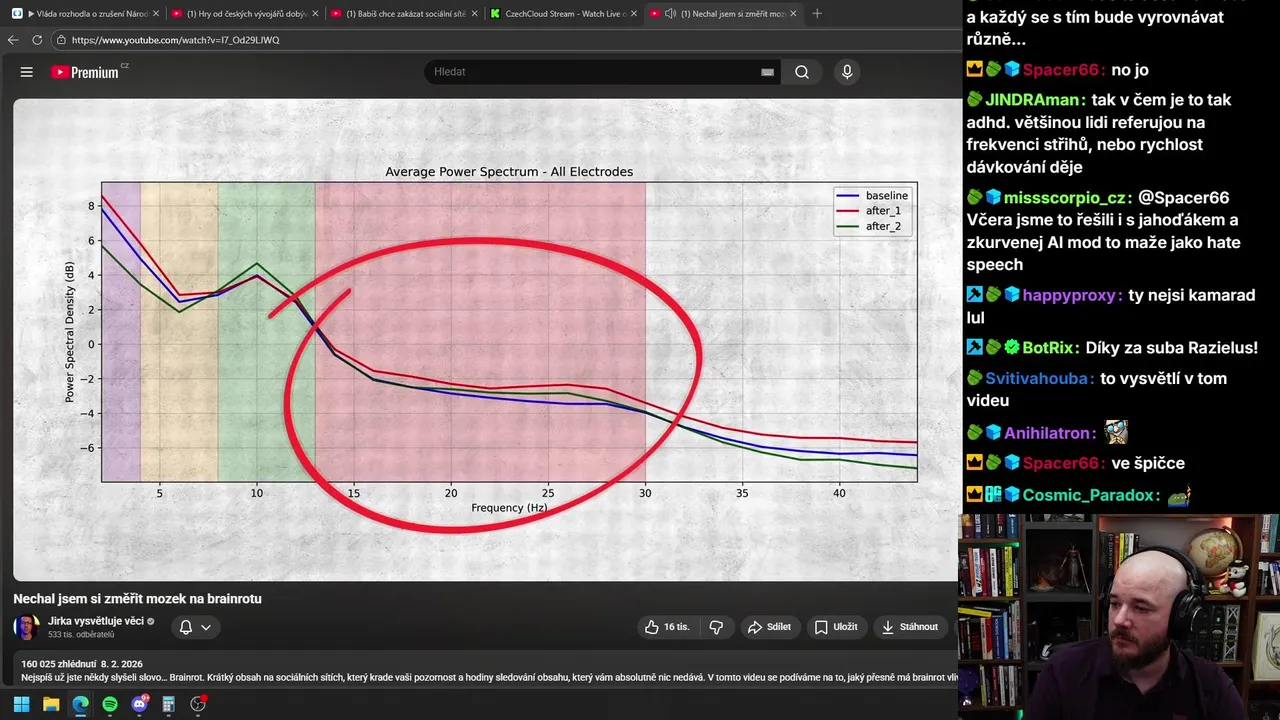This screenshot has height=720, width=1280.
Task: Switch to the 'Hry od českých vývojářů' tab
Action: [x=244, y=14]
